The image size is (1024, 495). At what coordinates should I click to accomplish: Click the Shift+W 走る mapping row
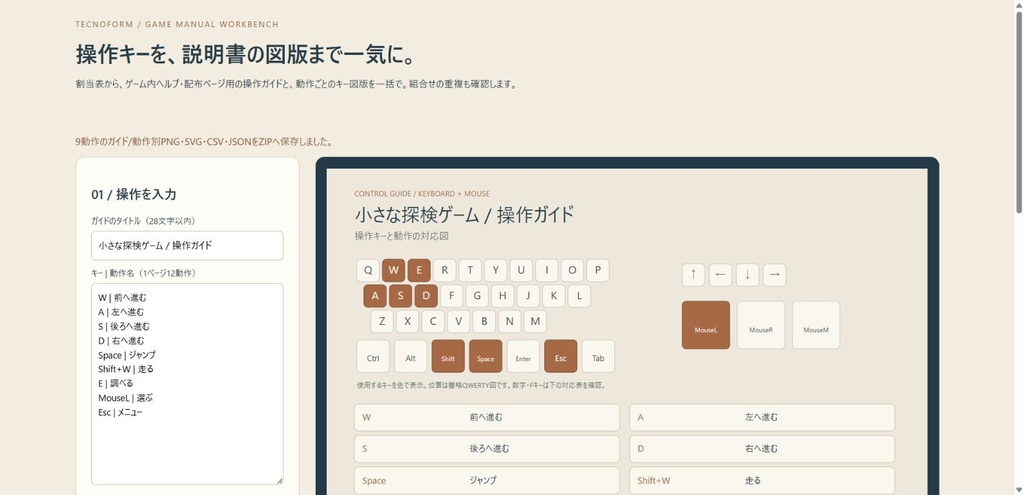762,480
